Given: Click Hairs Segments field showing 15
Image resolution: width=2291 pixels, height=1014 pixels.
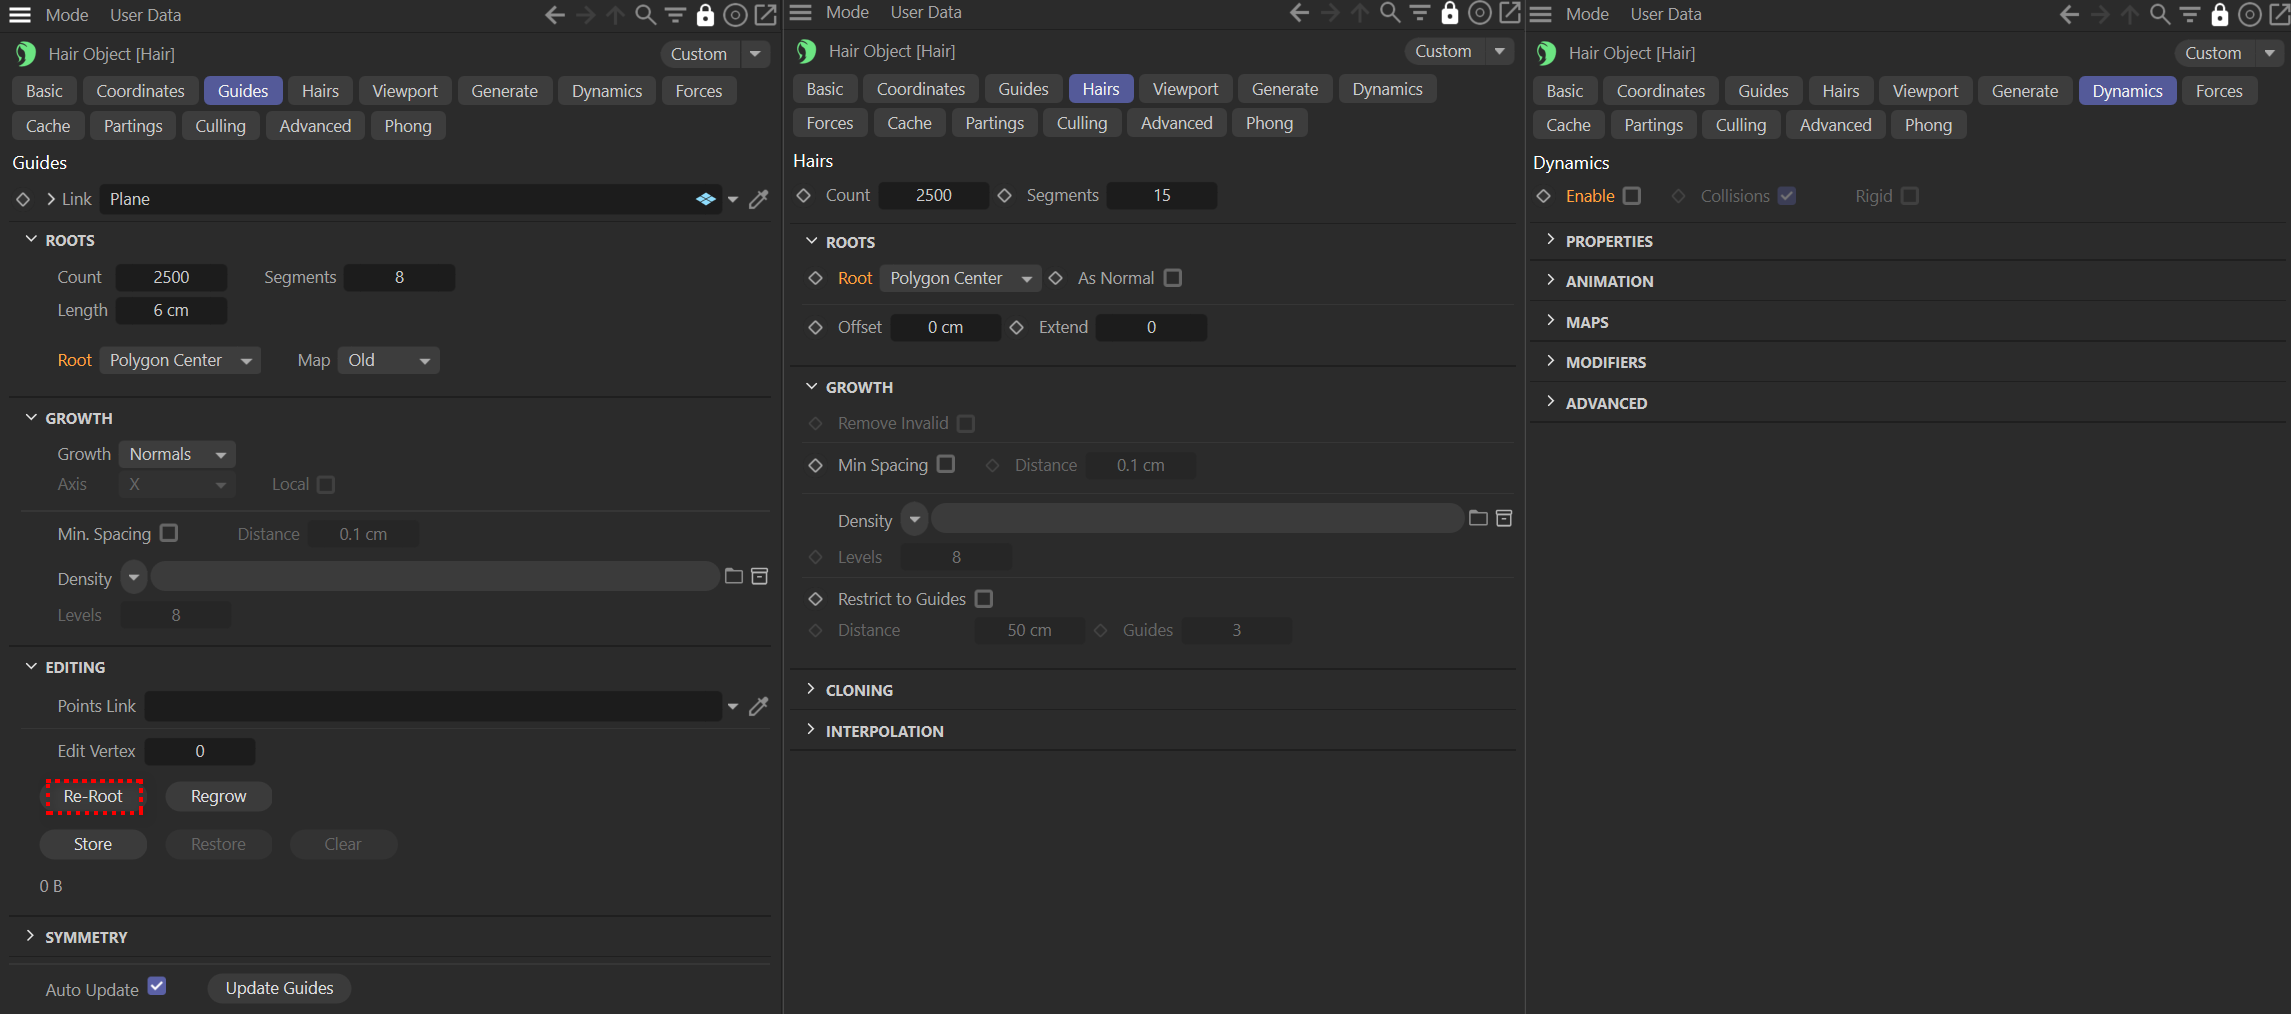Looking at the screenshot, I should tap(1162, 195).
